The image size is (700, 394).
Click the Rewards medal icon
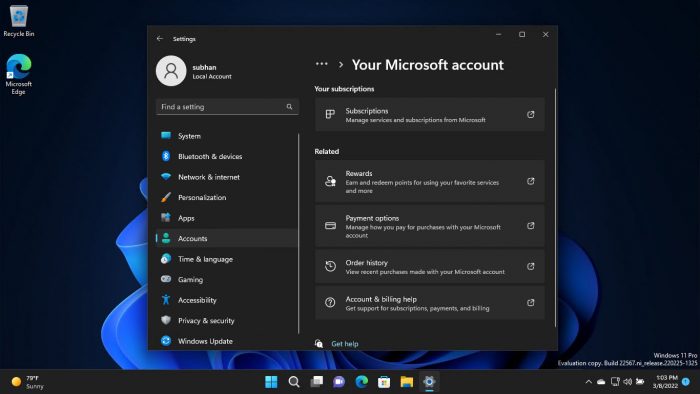(x=330, y=181)
